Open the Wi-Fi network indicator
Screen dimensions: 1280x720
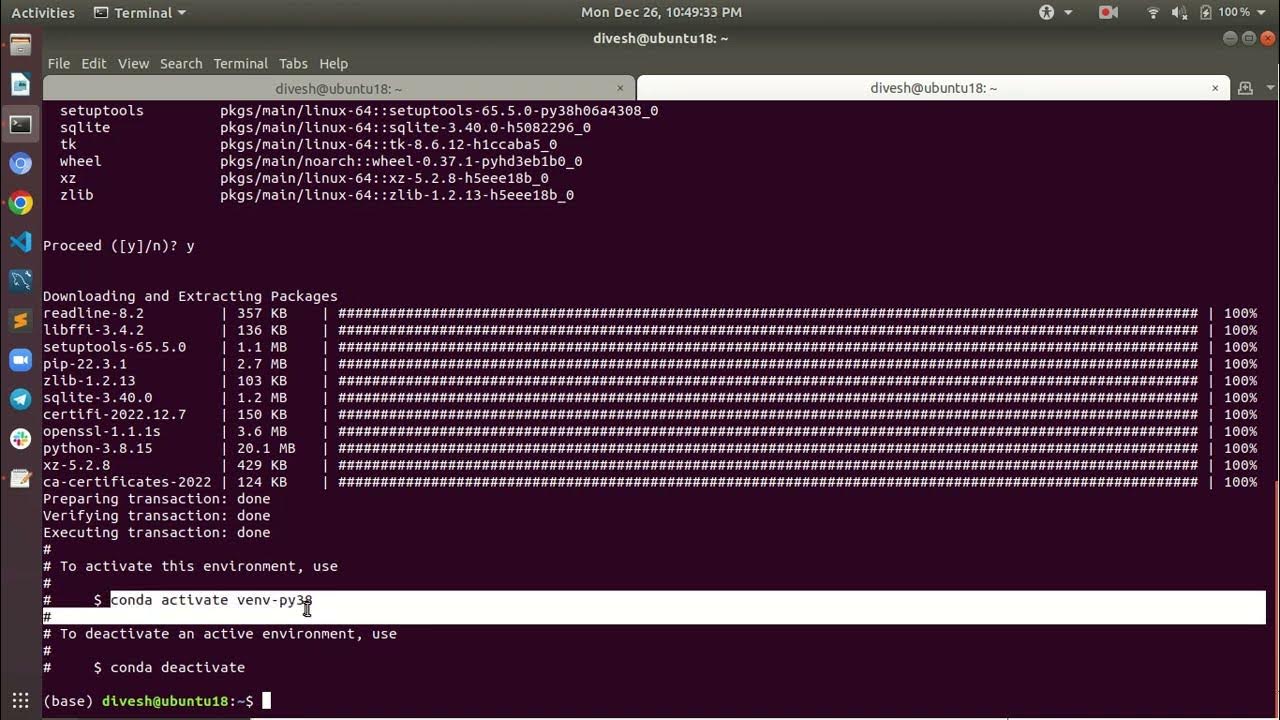tap(1153, 12)
